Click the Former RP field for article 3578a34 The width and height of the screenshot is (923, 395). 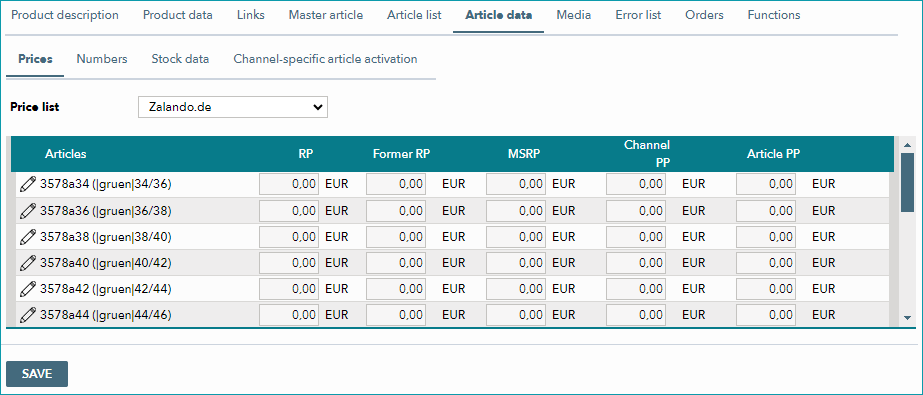[x=396, y=184]
